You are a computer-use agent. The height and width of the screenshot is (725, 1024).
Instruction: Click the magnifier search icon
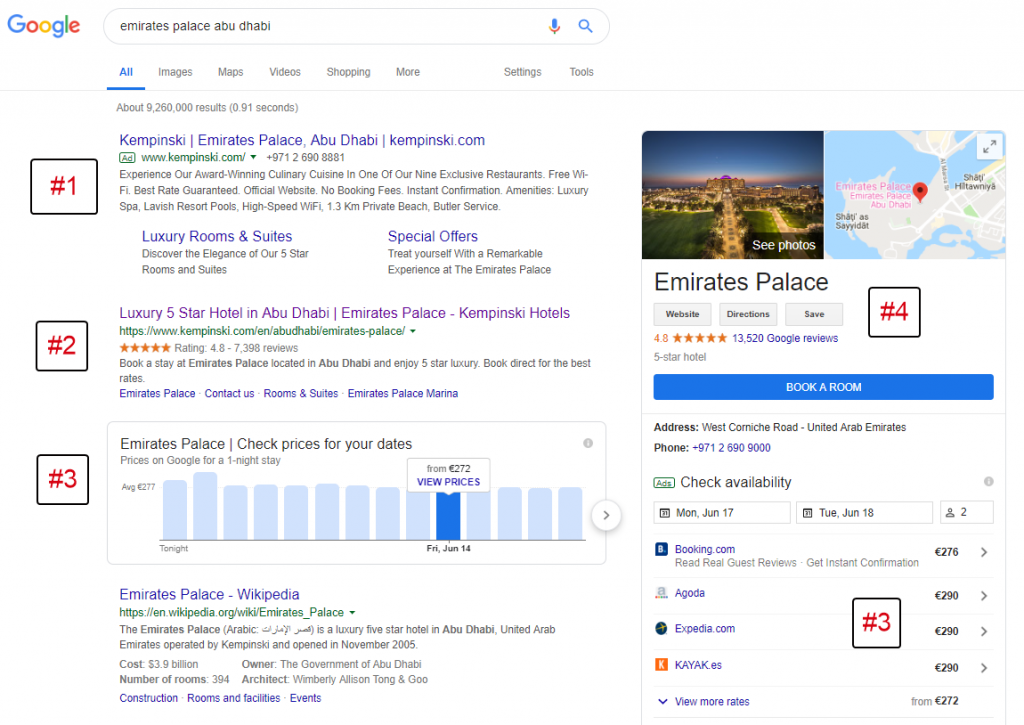(585, 26)
